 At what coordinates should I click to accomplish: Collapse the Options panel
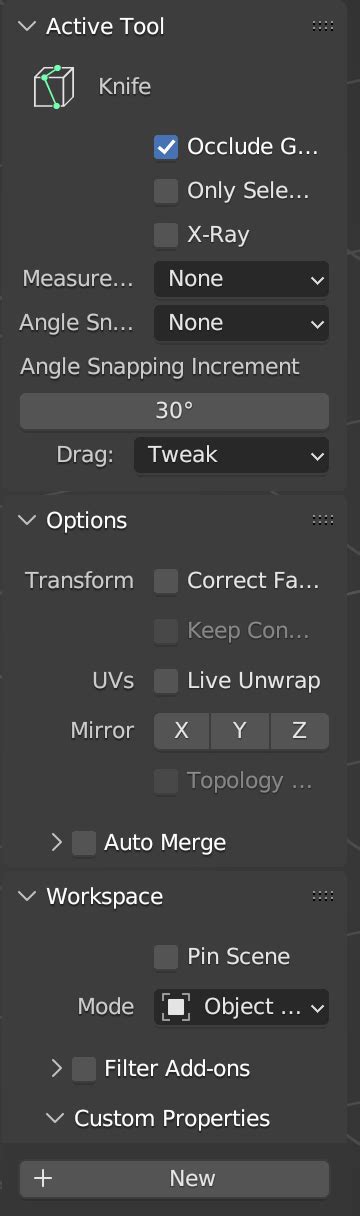[x=27, y=520]
